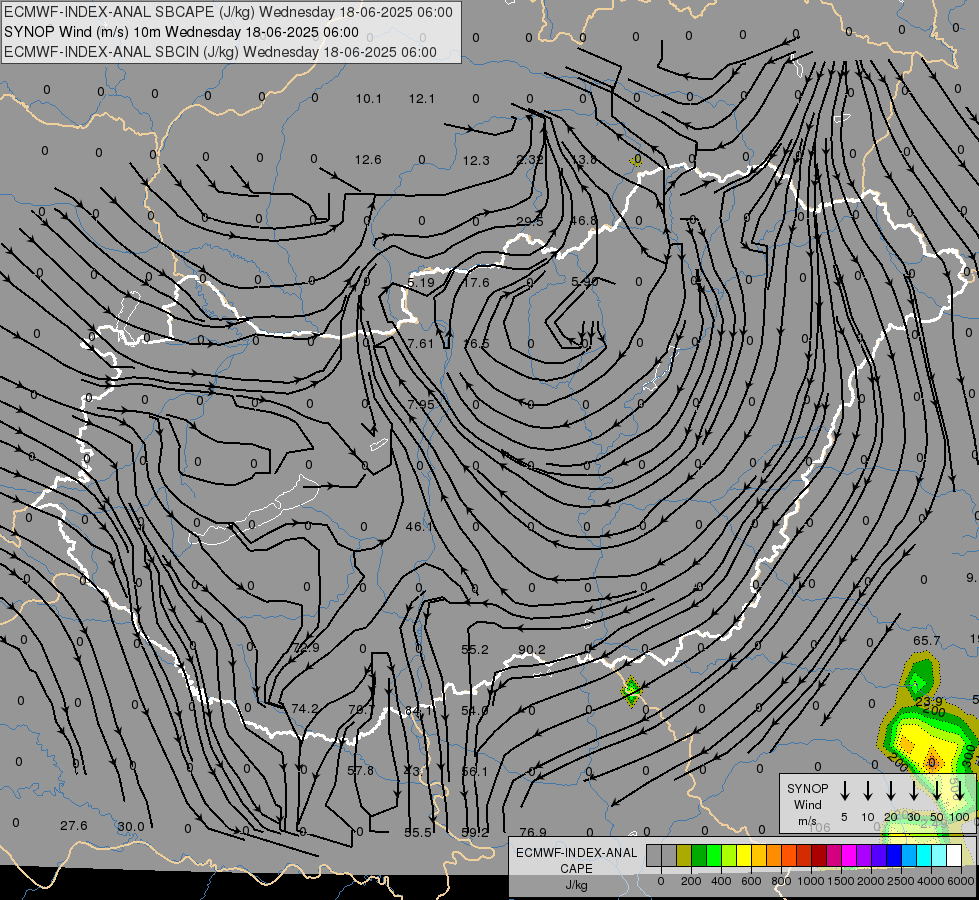The image size is (979, 900).
Task: Click the 1500 tick label on colorbar
Action: pyautogui.click(x=840, y=881)
